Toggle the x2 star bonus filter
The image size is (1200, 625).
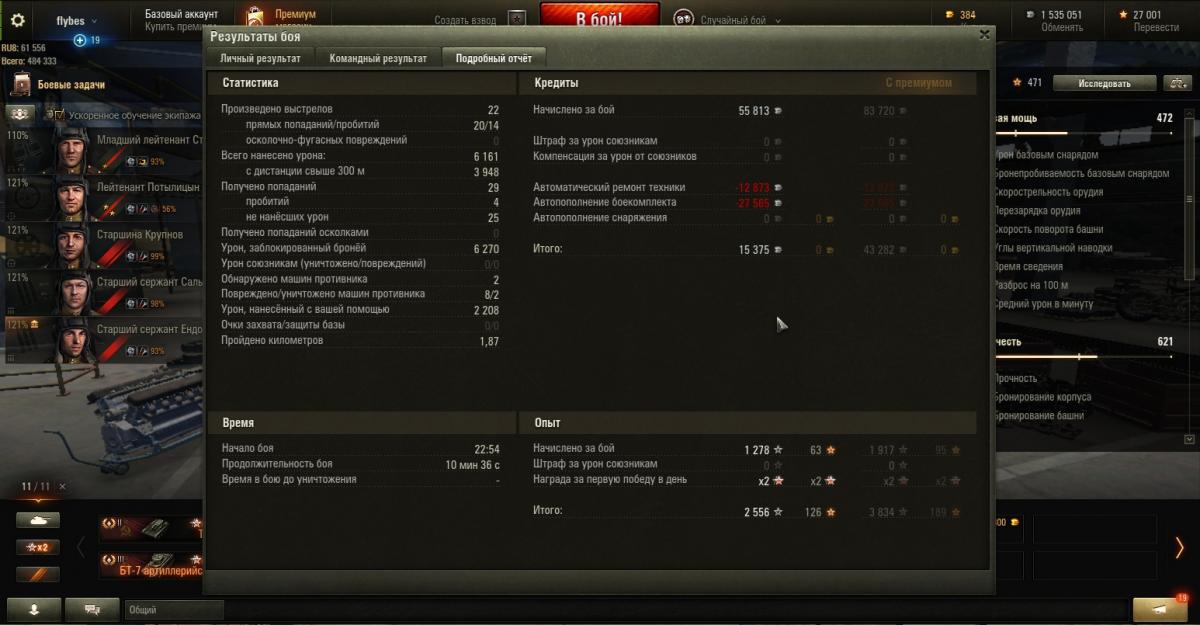click(38, 547)
